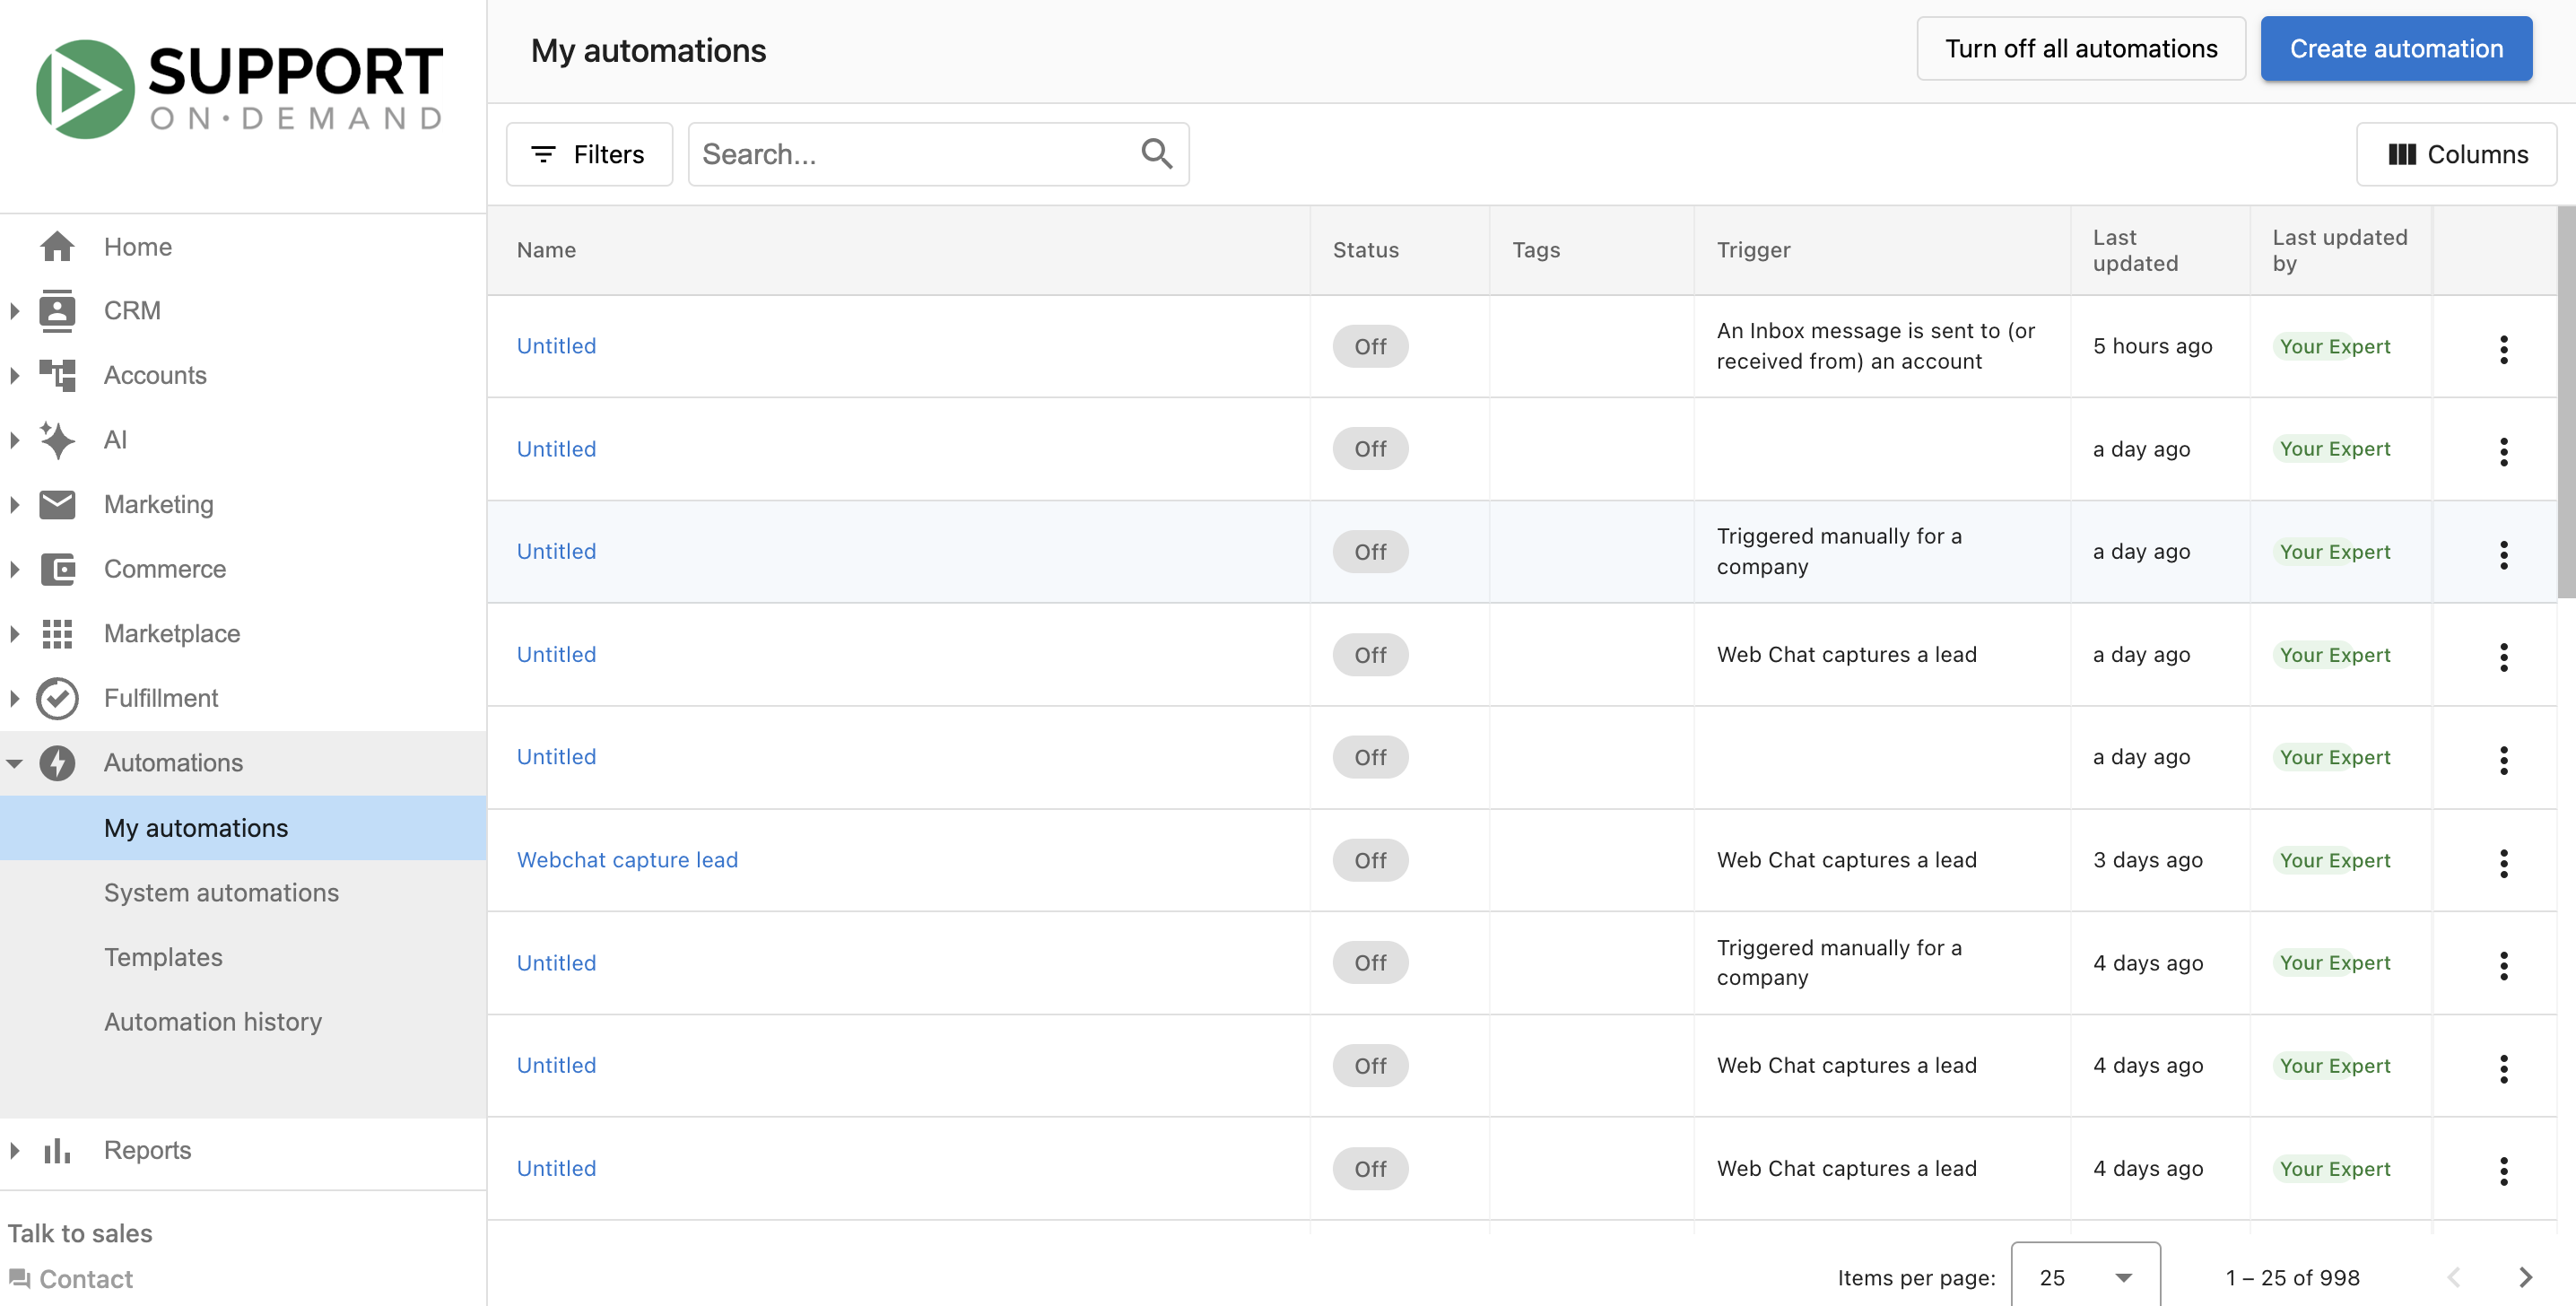Expand the Reports menu arrow
The height and width of the screenshot is (1306, 2576).
click(x=14, y=1150)
